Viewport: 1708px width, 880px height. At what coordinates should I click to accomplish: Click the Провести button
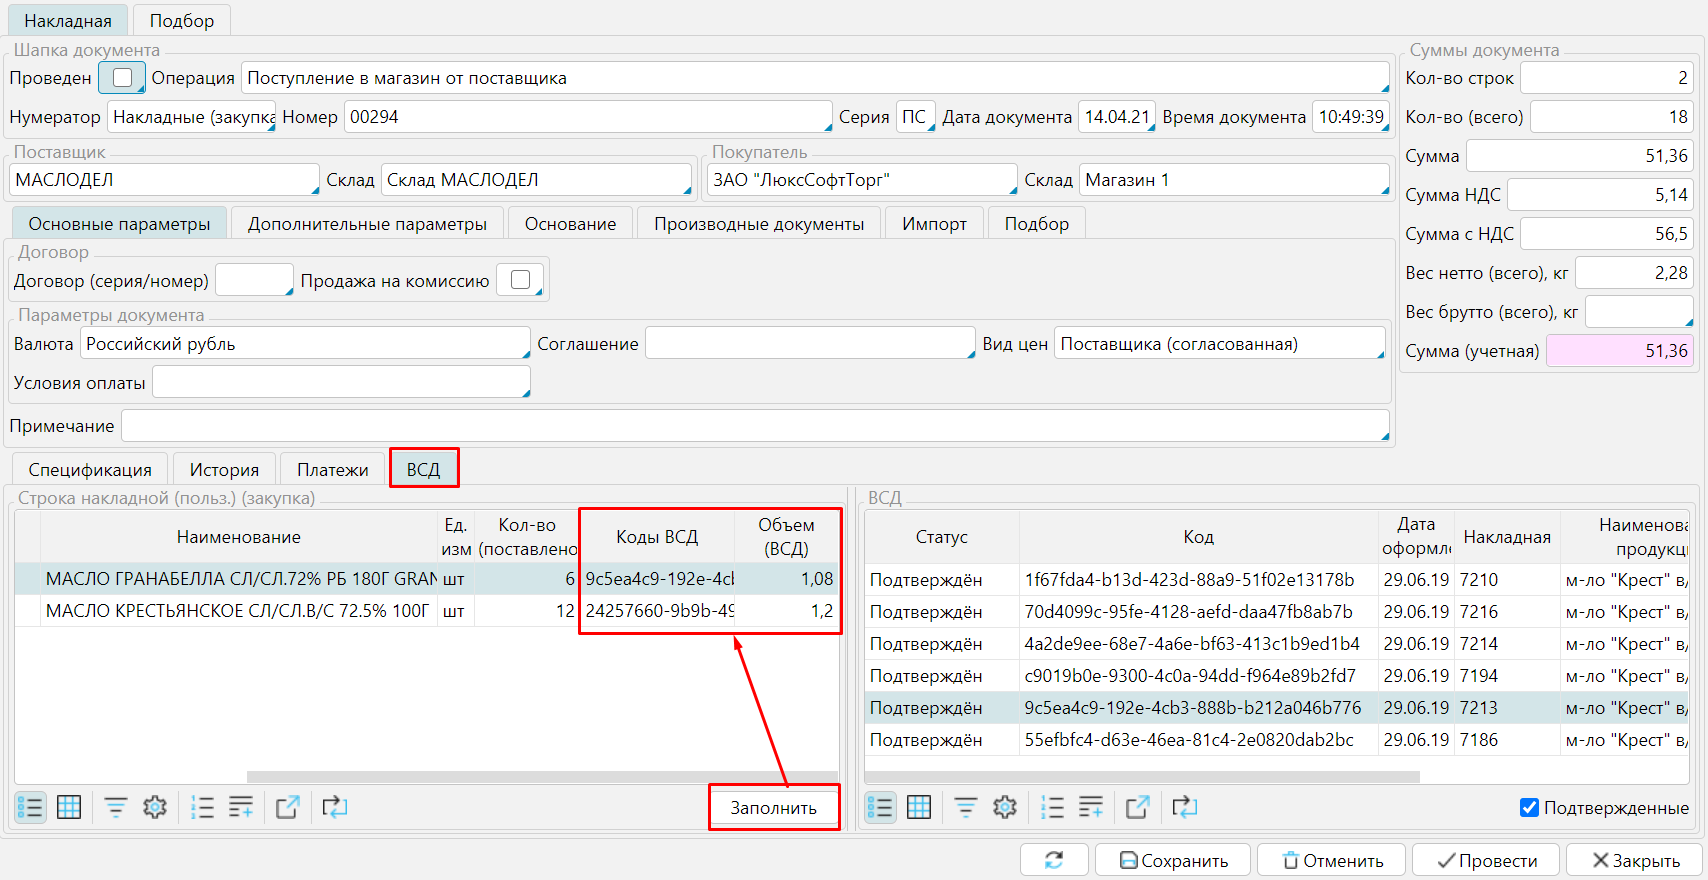[x=1486, y=861]
